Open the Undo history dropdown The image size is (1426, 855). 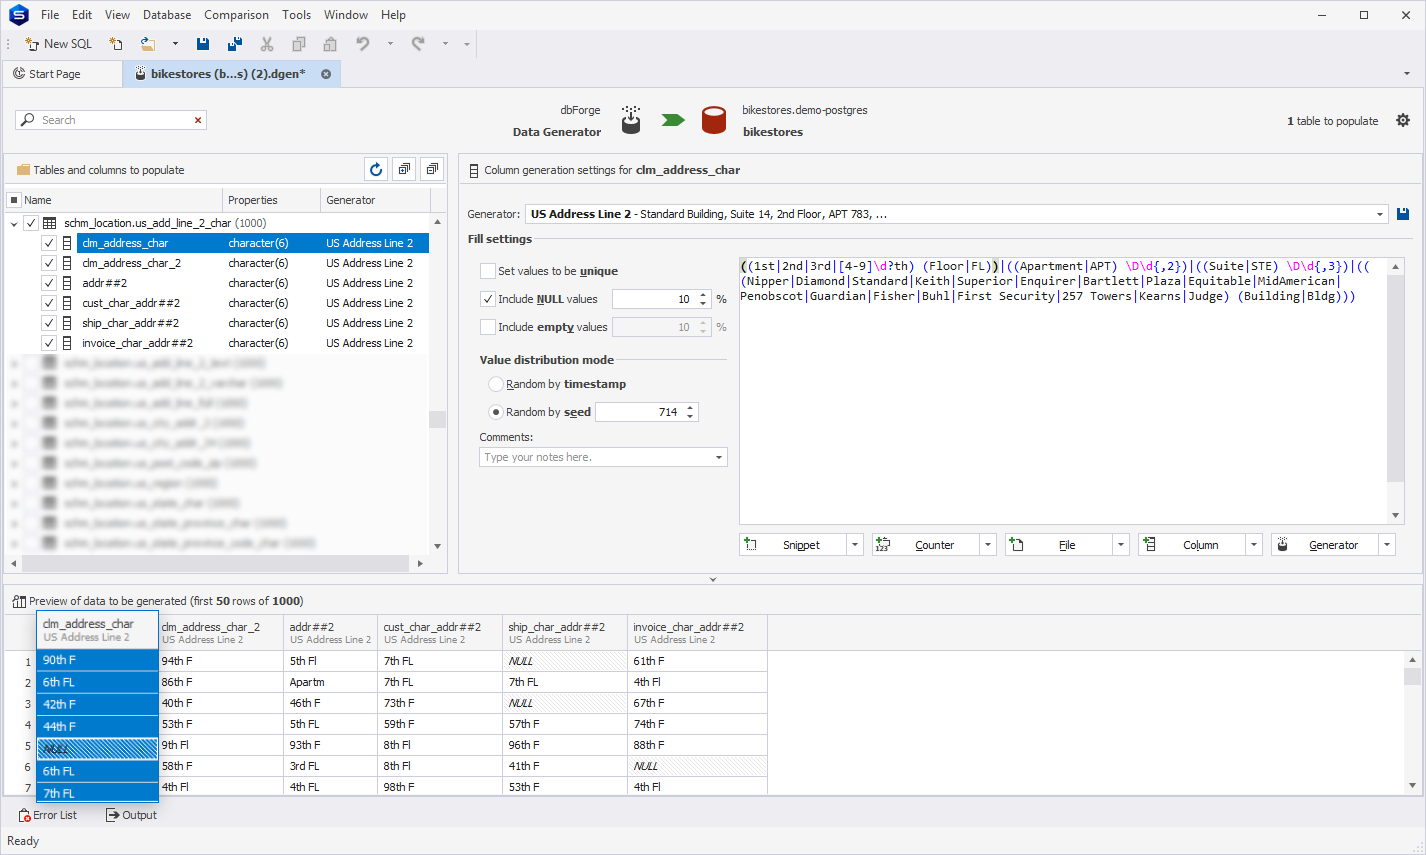click(390, 44)
